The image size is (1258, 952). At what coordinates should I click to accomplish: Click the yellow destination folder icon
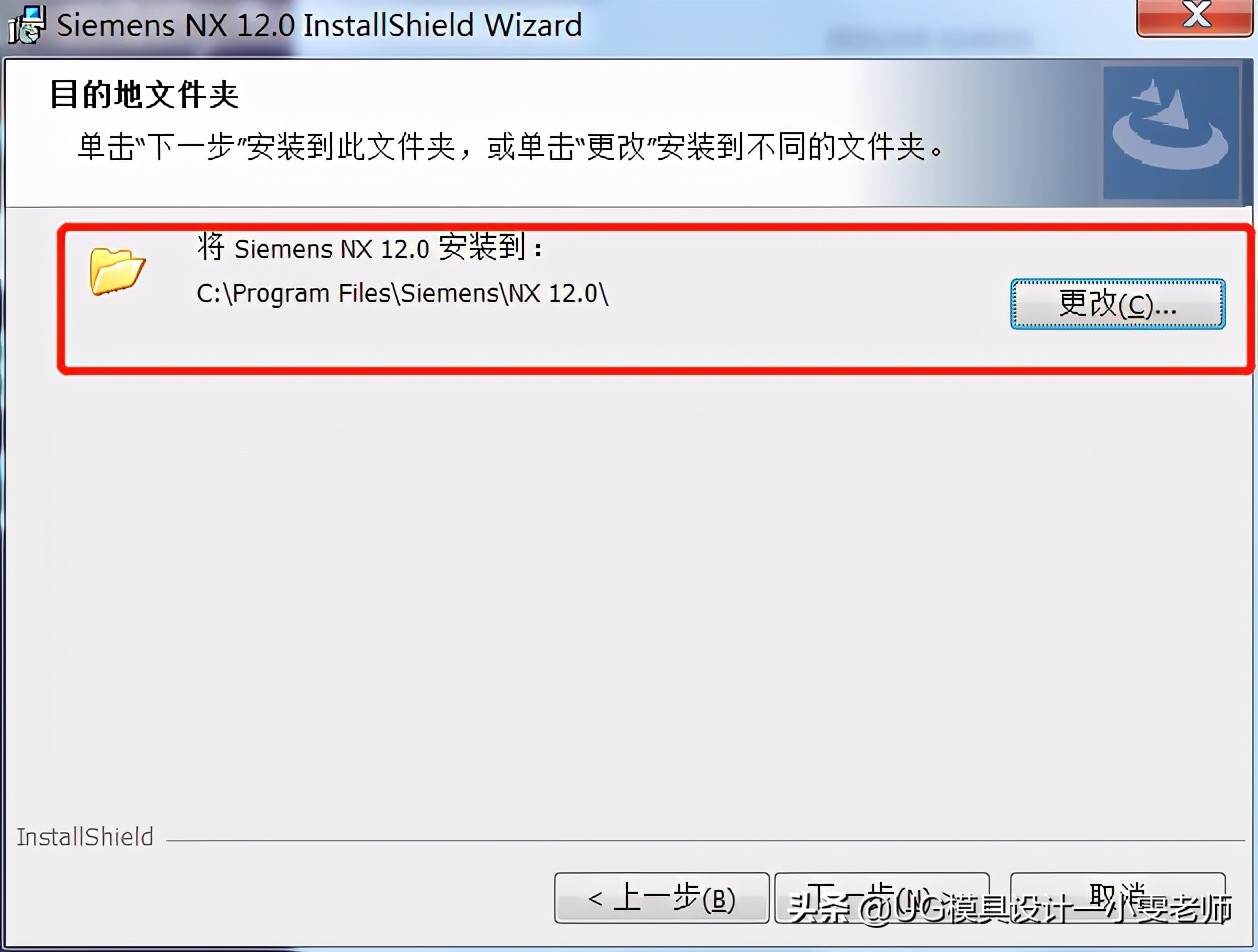(x=117, y=269)
